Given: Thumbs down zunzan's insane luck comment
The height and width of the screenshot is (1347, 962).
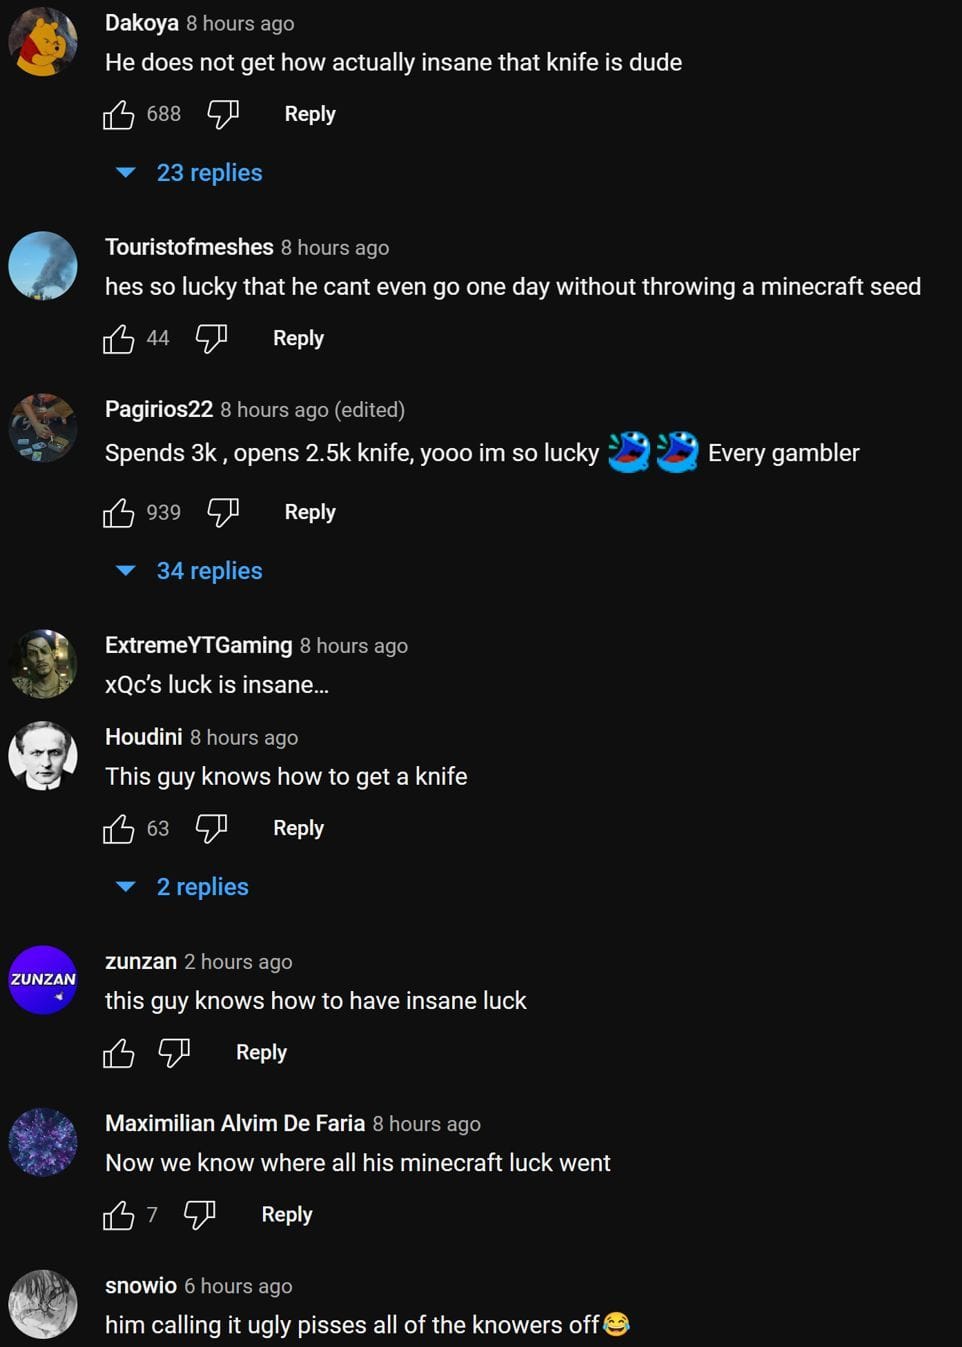Looking at the screenshot, I should point(174,1053).
